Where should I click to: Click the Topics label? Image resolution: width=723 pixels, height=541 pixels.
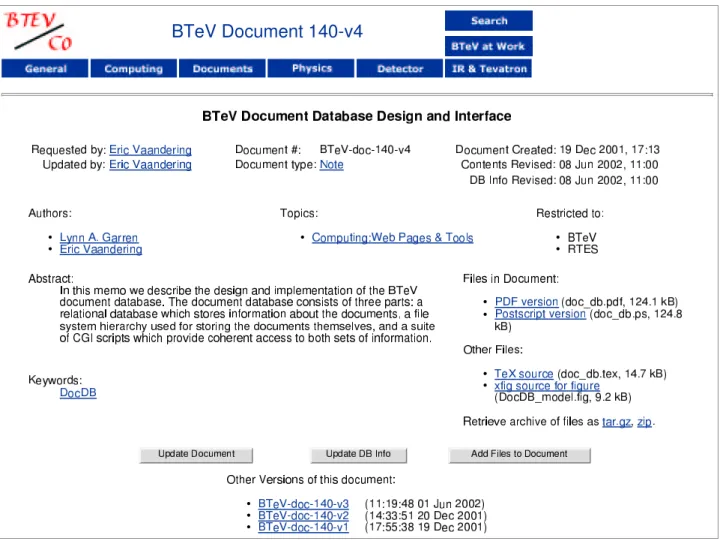click(x=299, y=214)
